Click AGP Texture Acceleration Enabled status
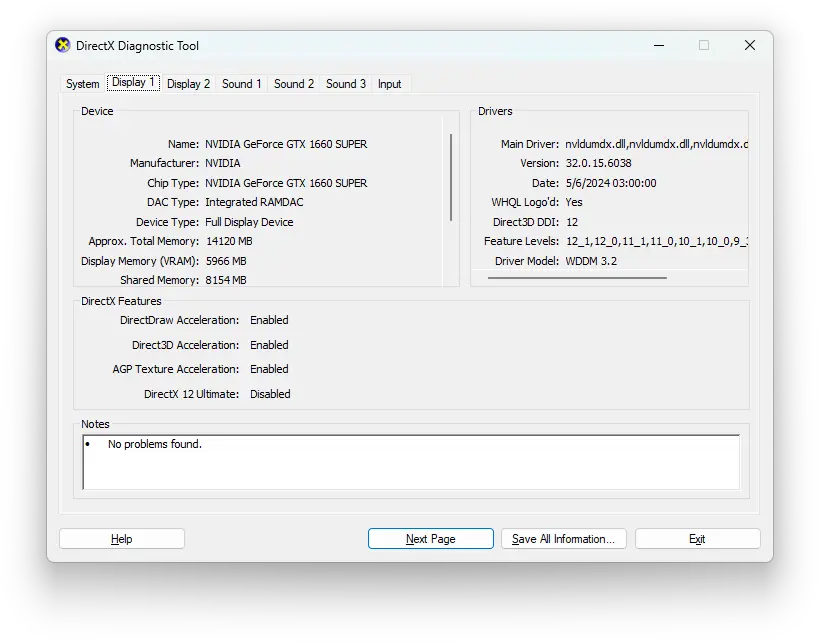819x642 pixels. [269, 369]
